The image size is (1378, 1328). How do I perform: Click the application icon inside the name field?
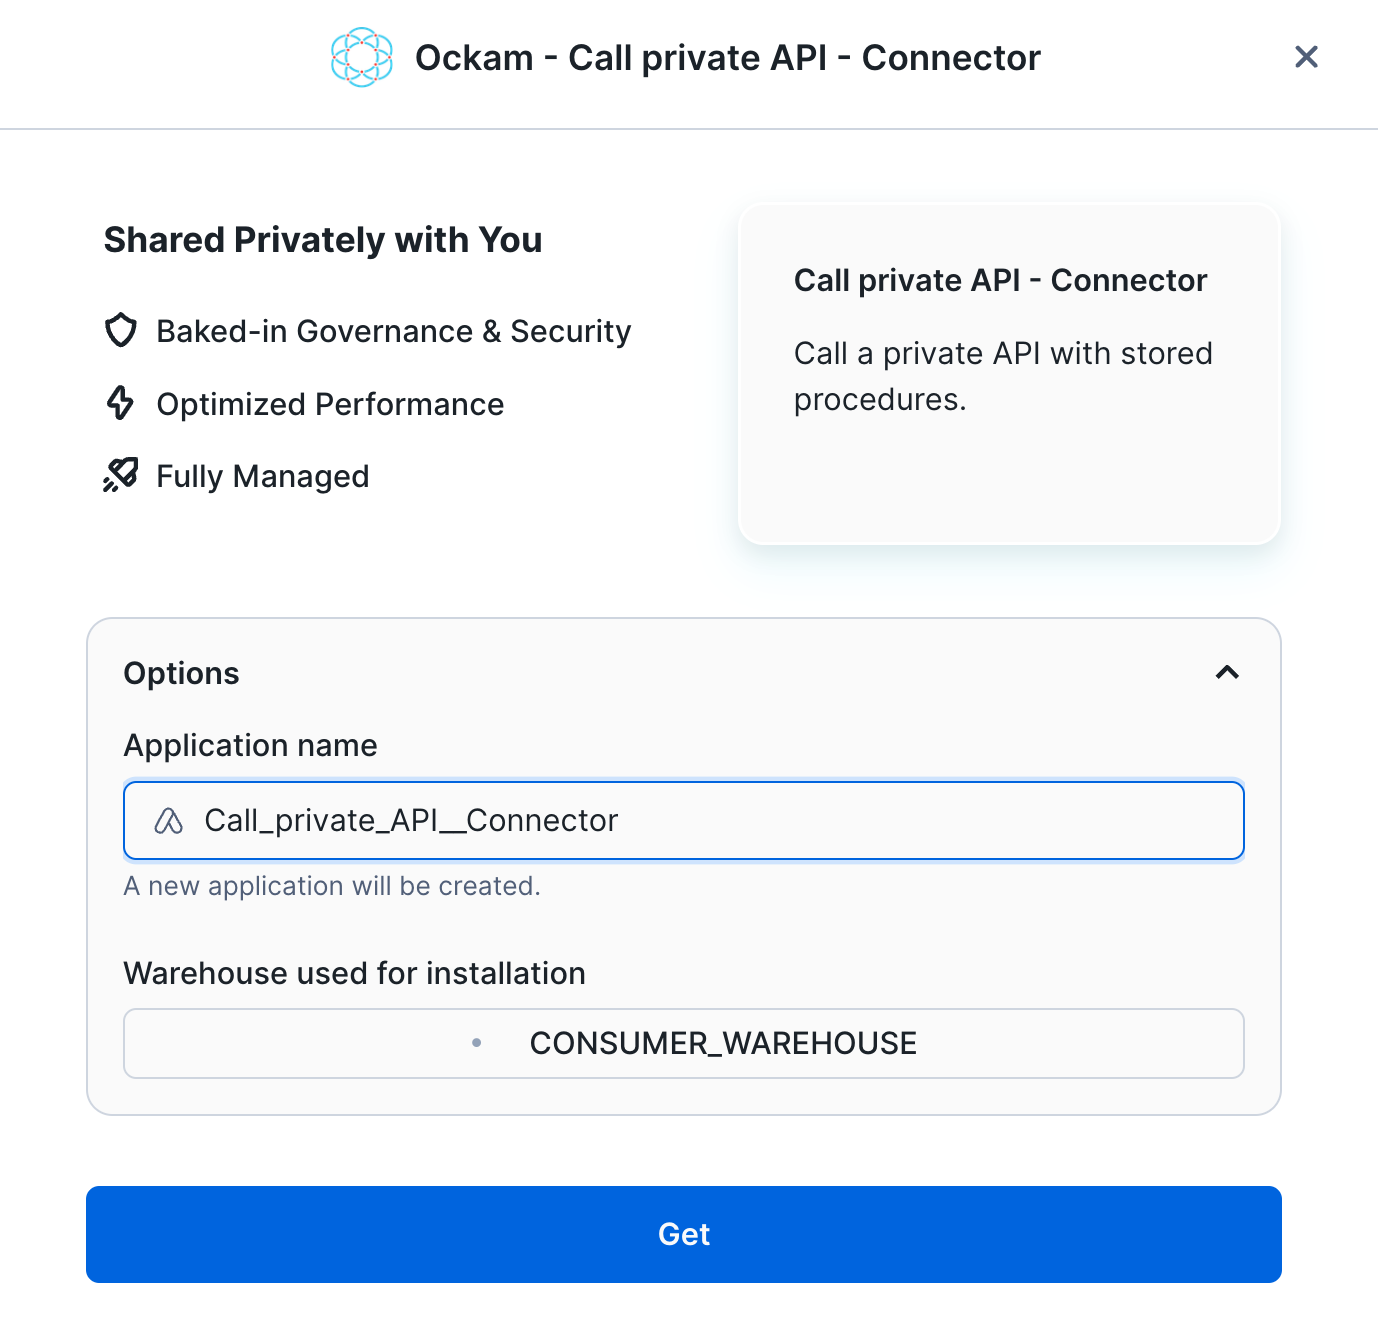169,821
